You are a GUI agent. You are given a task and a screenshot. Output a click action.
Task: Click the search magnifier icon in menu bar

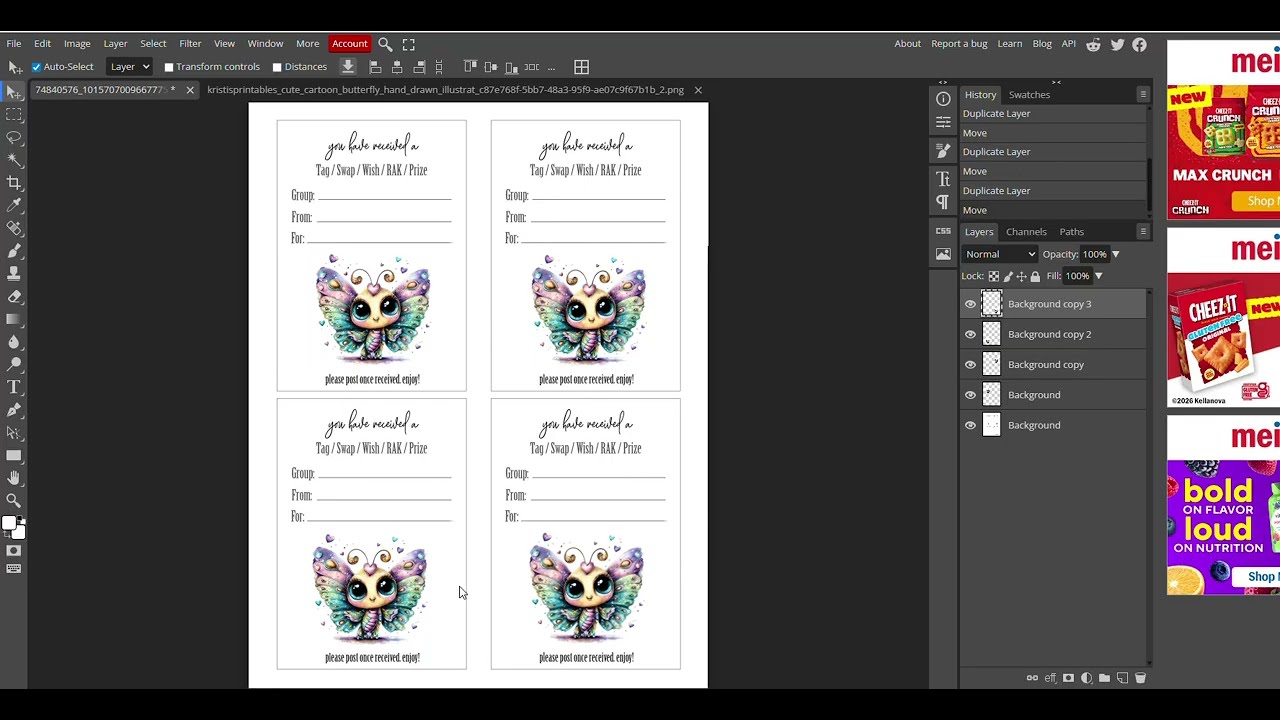(x=385, y=44)
